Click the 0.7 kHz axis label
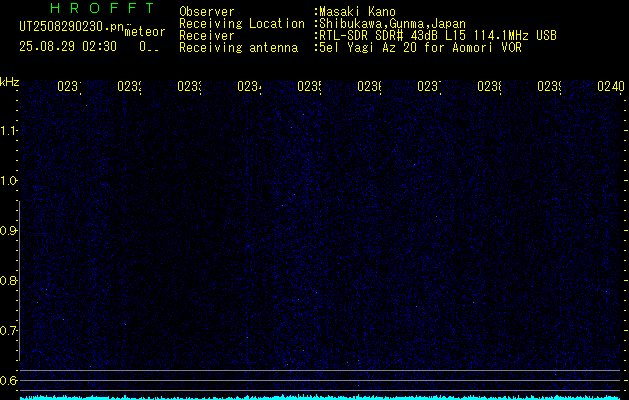 (x=8, y=331)
